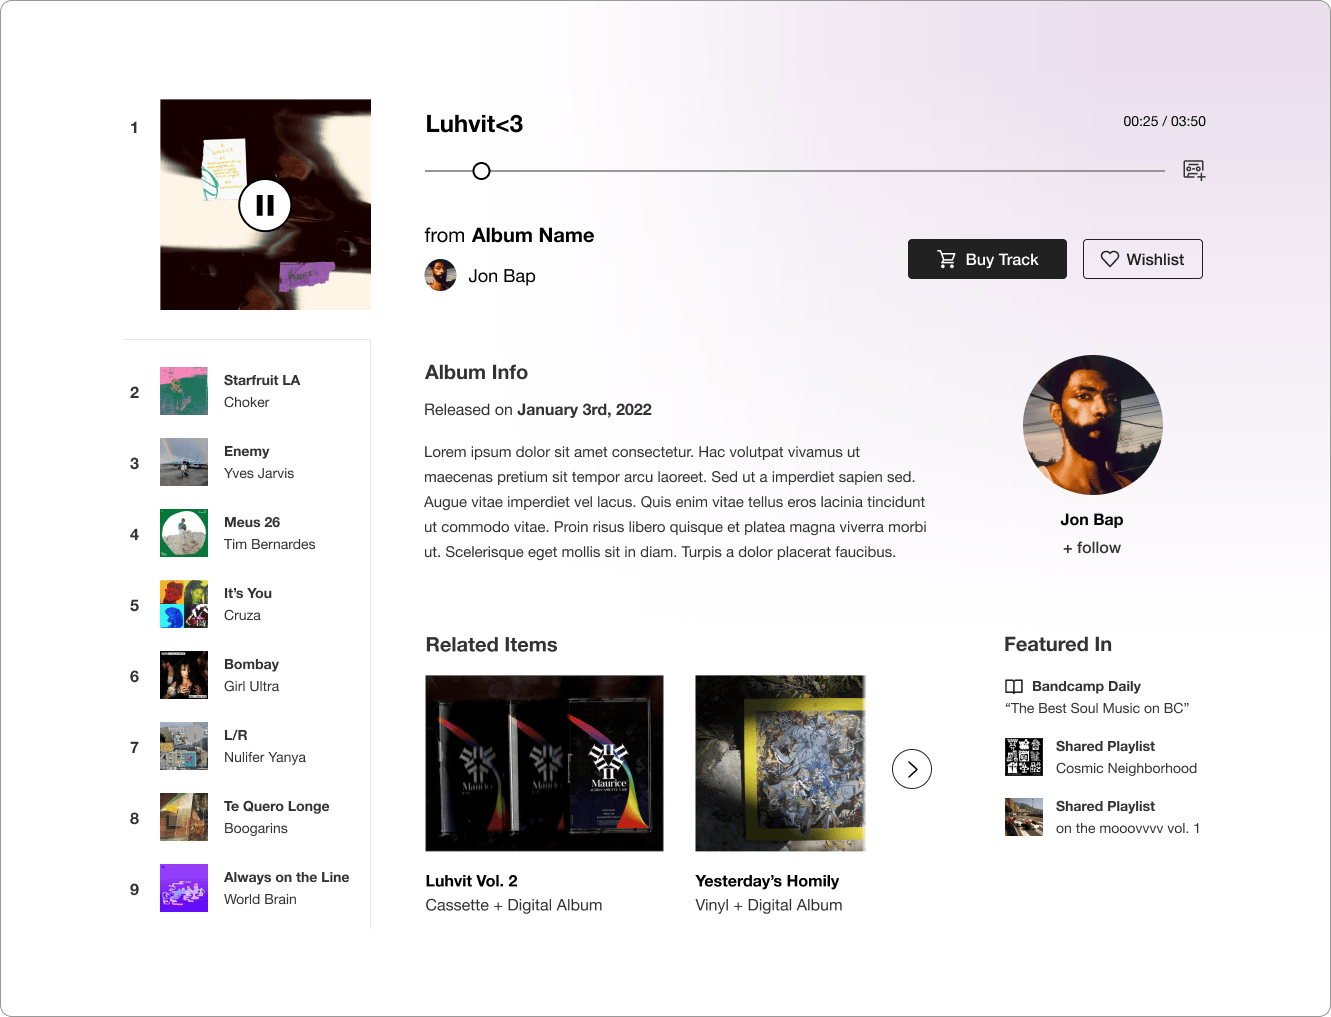Click the Bandcamp Daily book icon
Image resolution: width=1331 pixels, height=1017 pixels.
point(1013,686)
